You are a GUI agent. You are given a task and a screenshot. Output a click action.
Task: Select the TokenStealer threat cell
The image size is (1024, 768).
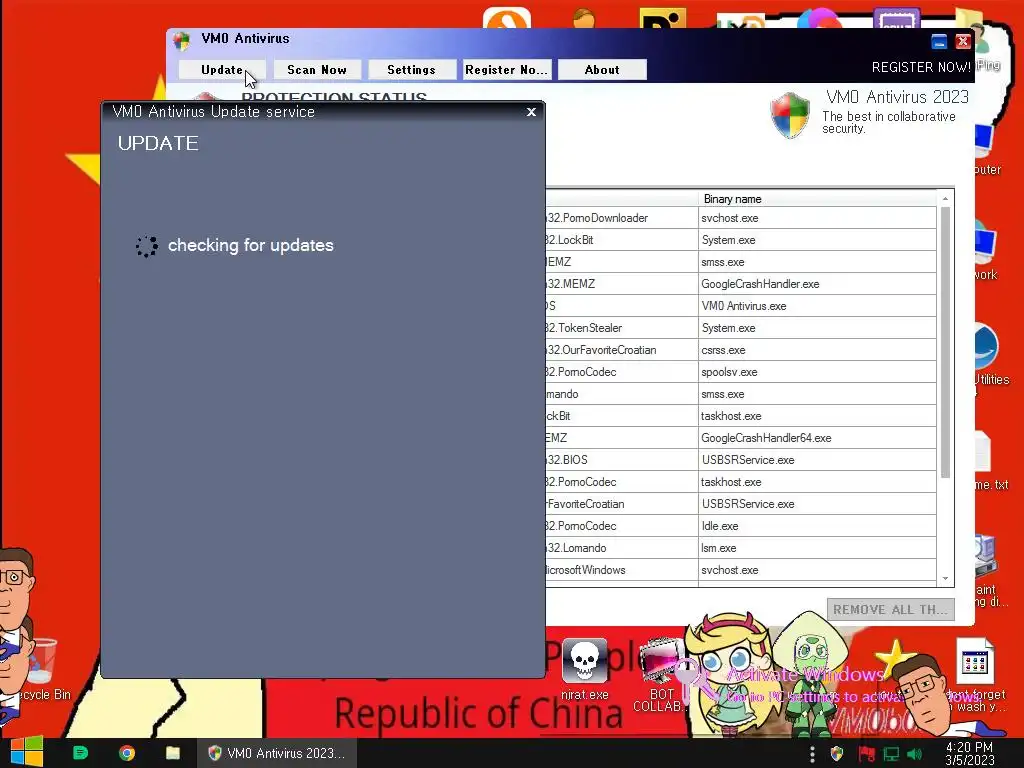[x=622, y=328]
